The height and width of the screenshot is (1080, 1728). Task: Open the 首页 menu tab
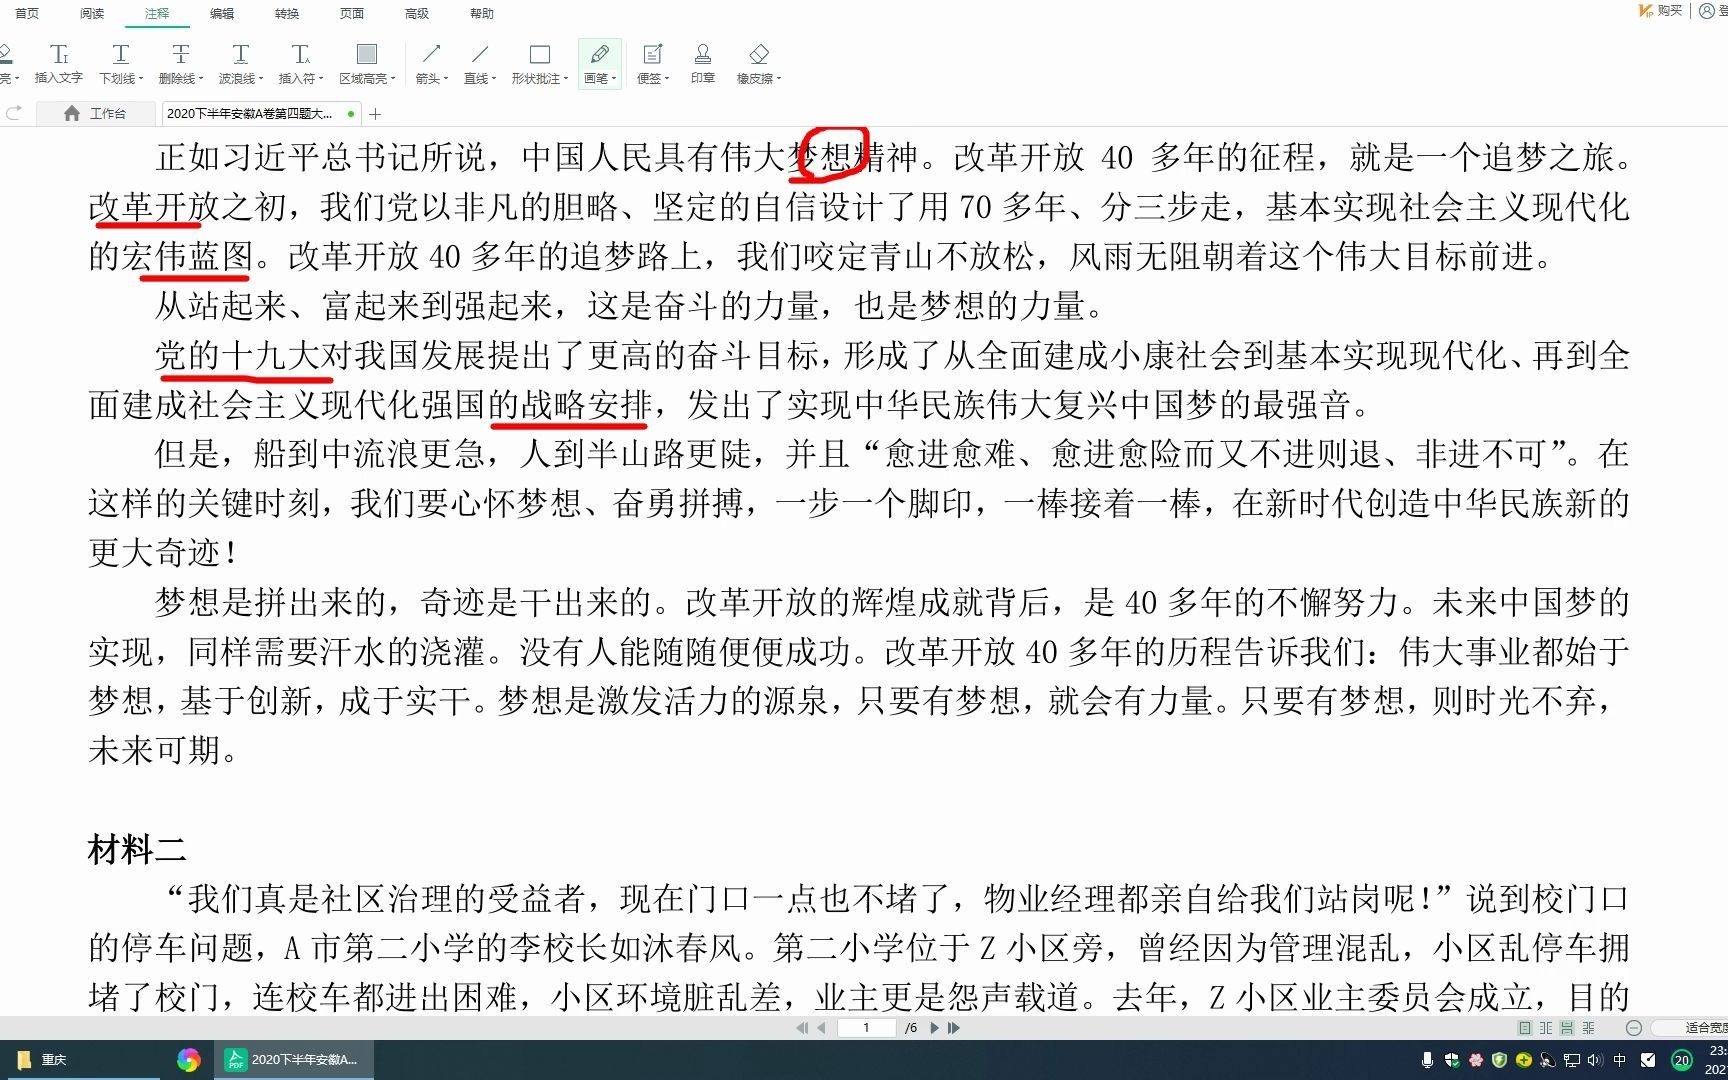27,14
